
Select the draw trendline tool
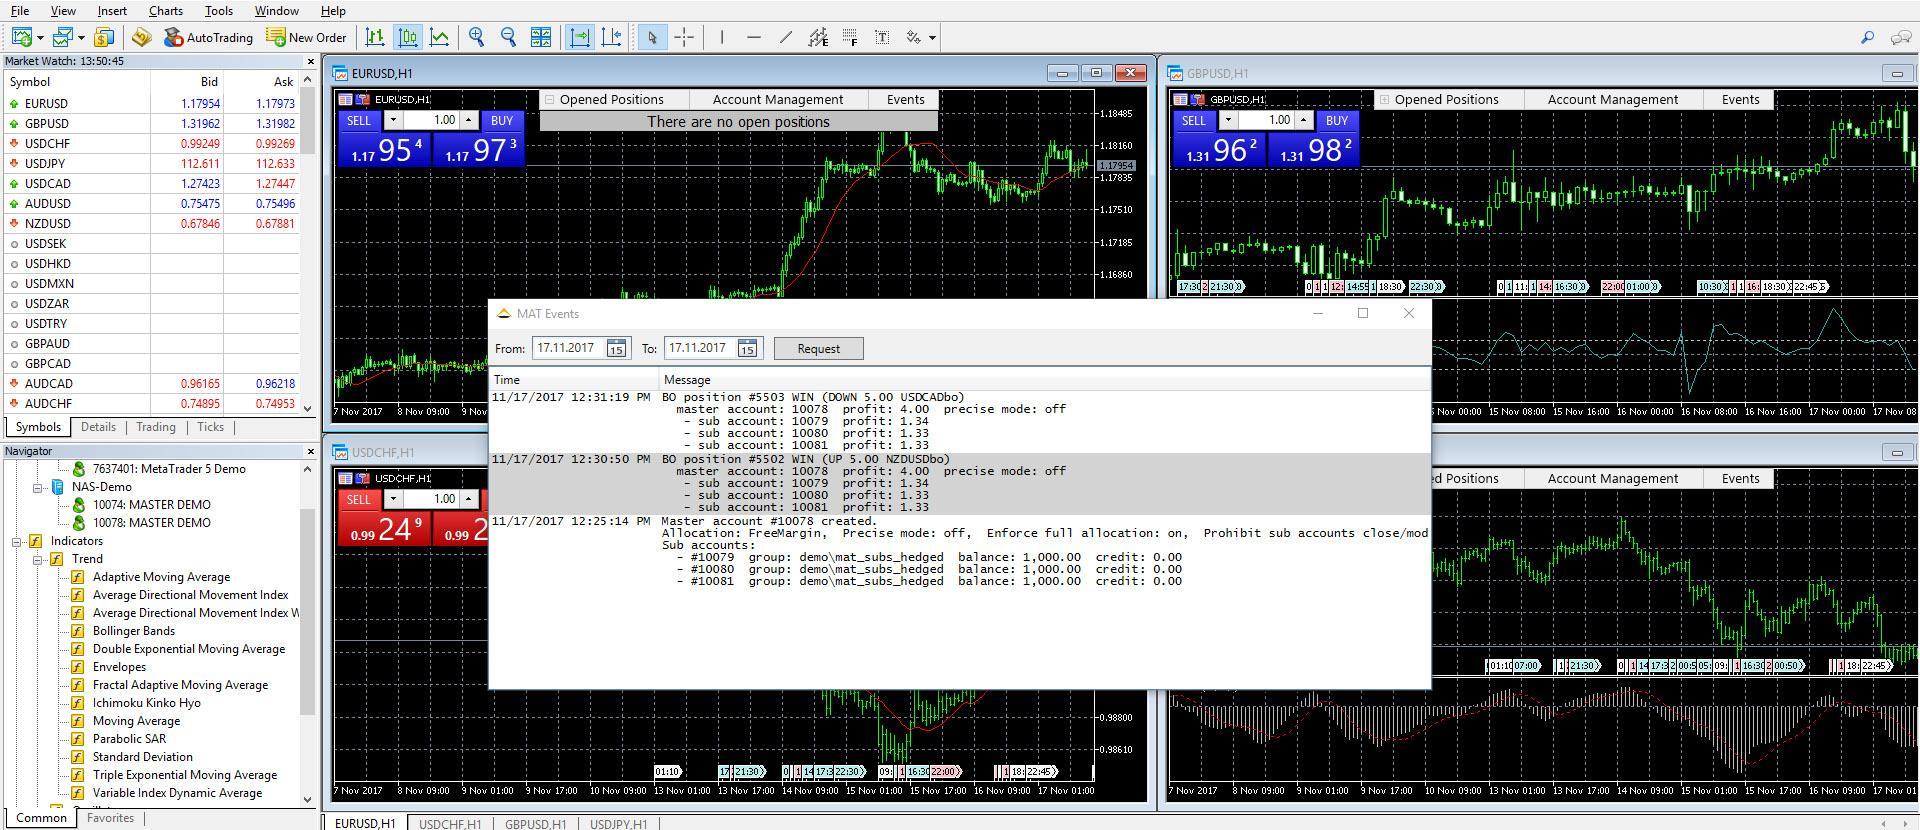coord(786,38)
